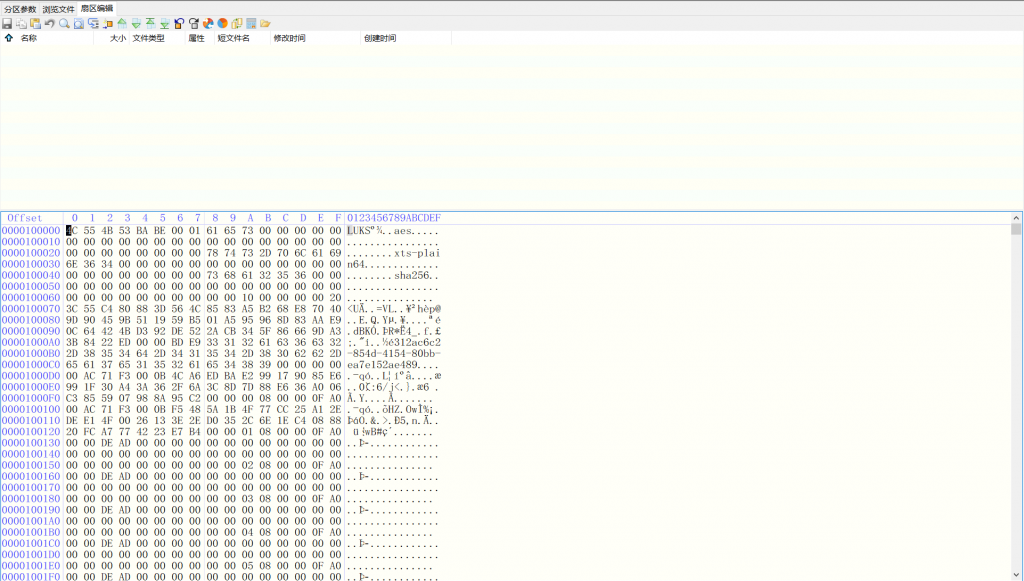Sort files by the 名称 column header
The image size is (1024, 581).
click(29, 38)
